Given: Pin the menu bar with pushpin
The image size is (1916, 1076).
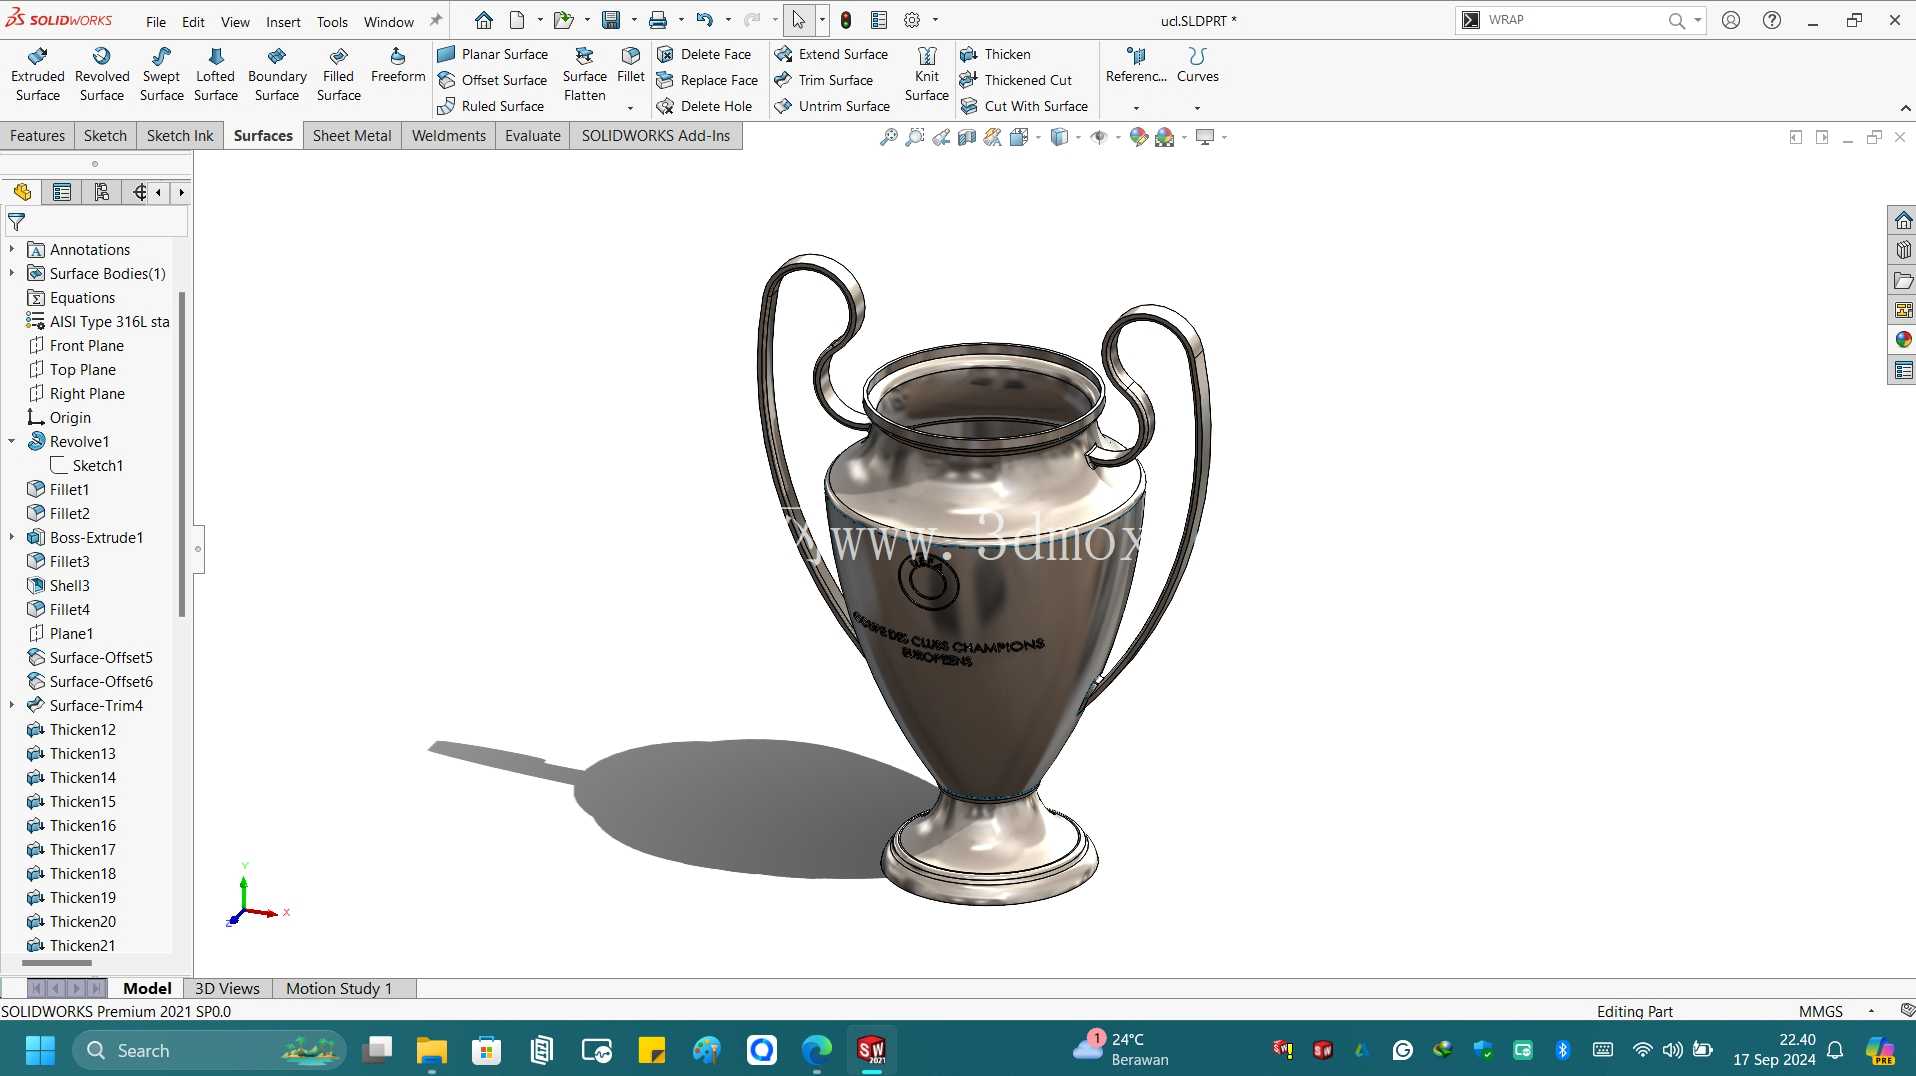Looking at the screenshot, I should click(435, 20).
